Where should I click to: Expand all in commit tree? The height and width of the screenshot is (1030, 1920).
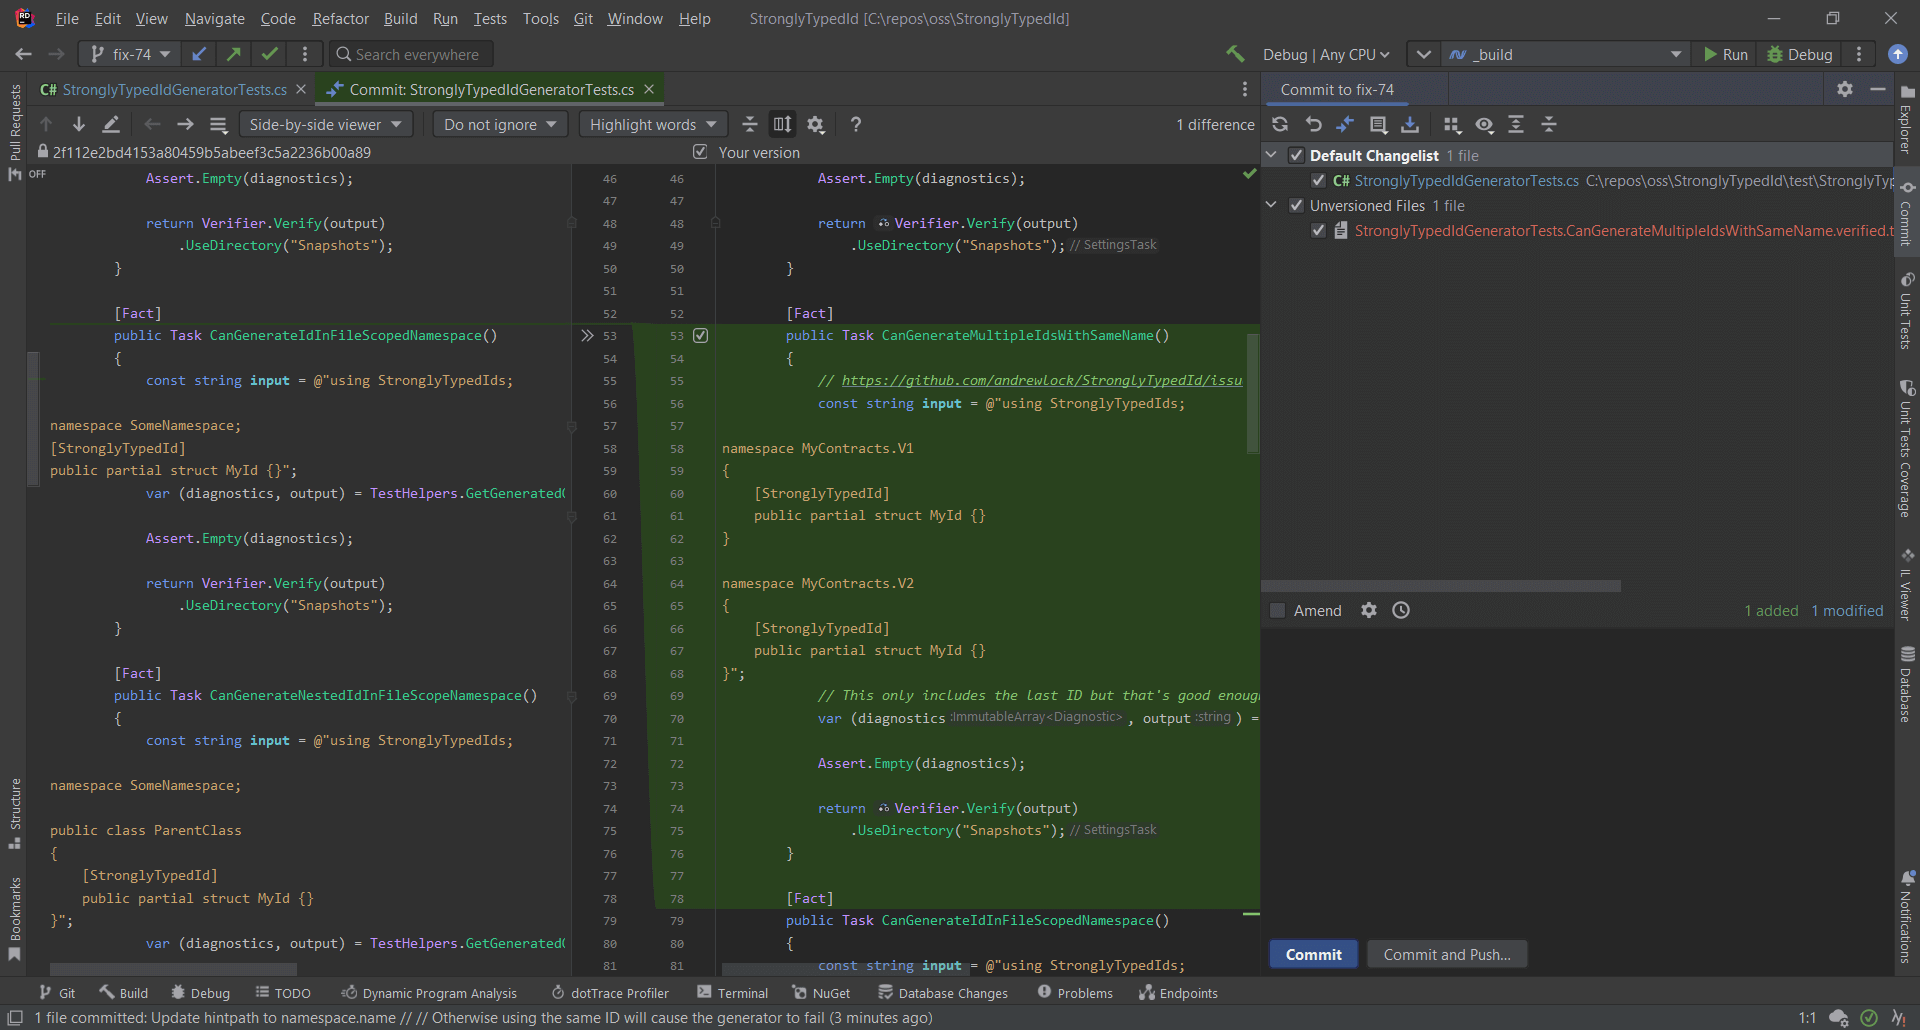tap(1516, 124)
